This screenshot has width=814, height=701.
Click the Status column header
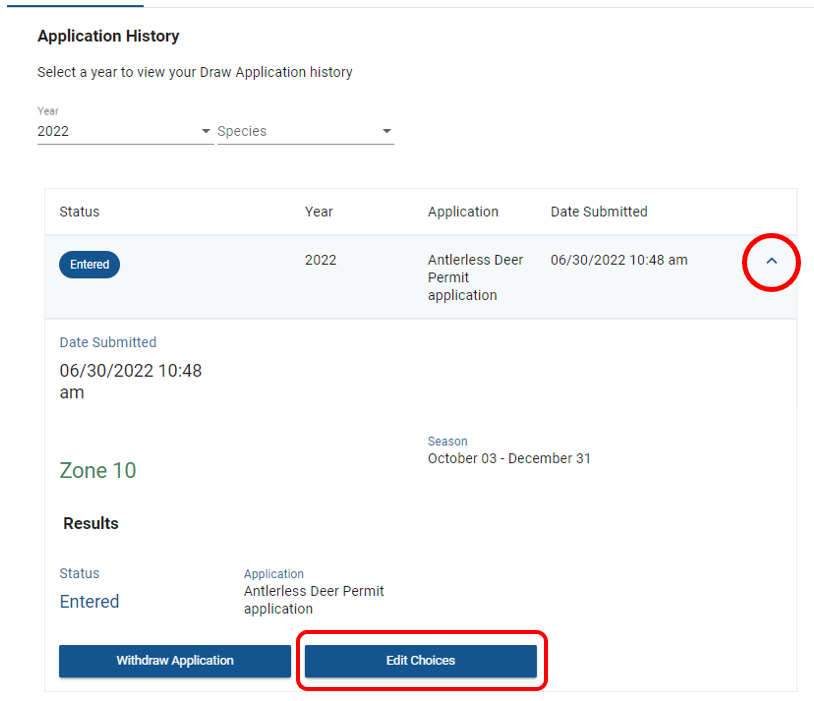80,212
